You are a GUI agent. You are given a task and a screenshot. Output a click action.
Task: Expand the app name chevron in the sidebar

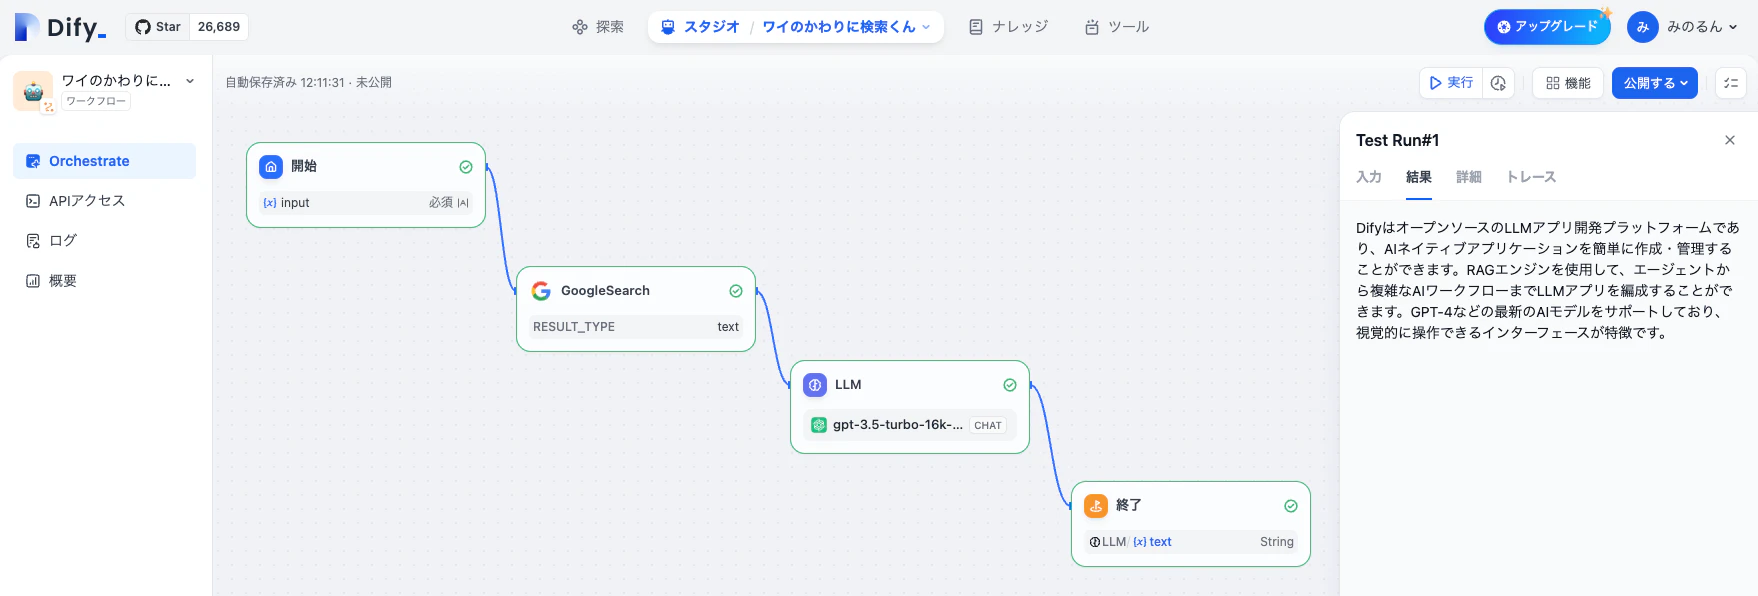pyautogui.click(x=190, y=81)
